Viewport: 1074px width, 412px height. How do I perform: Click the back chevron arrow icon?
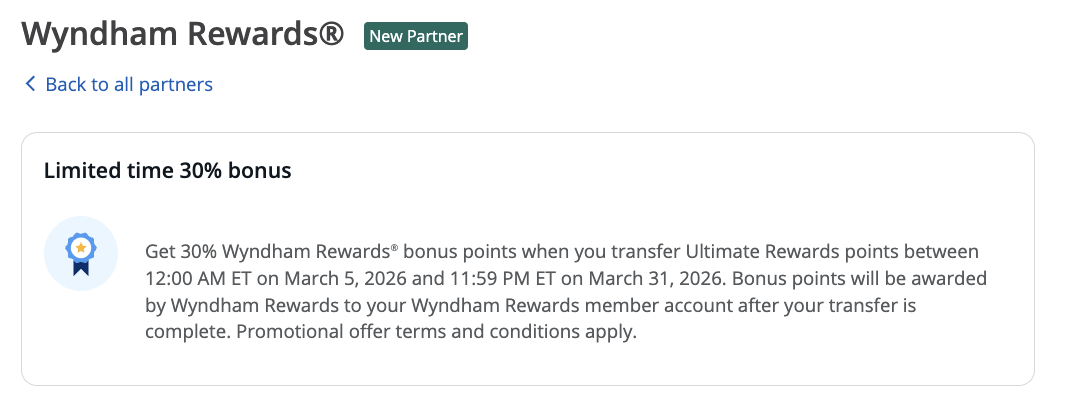(x=30, y=84)
